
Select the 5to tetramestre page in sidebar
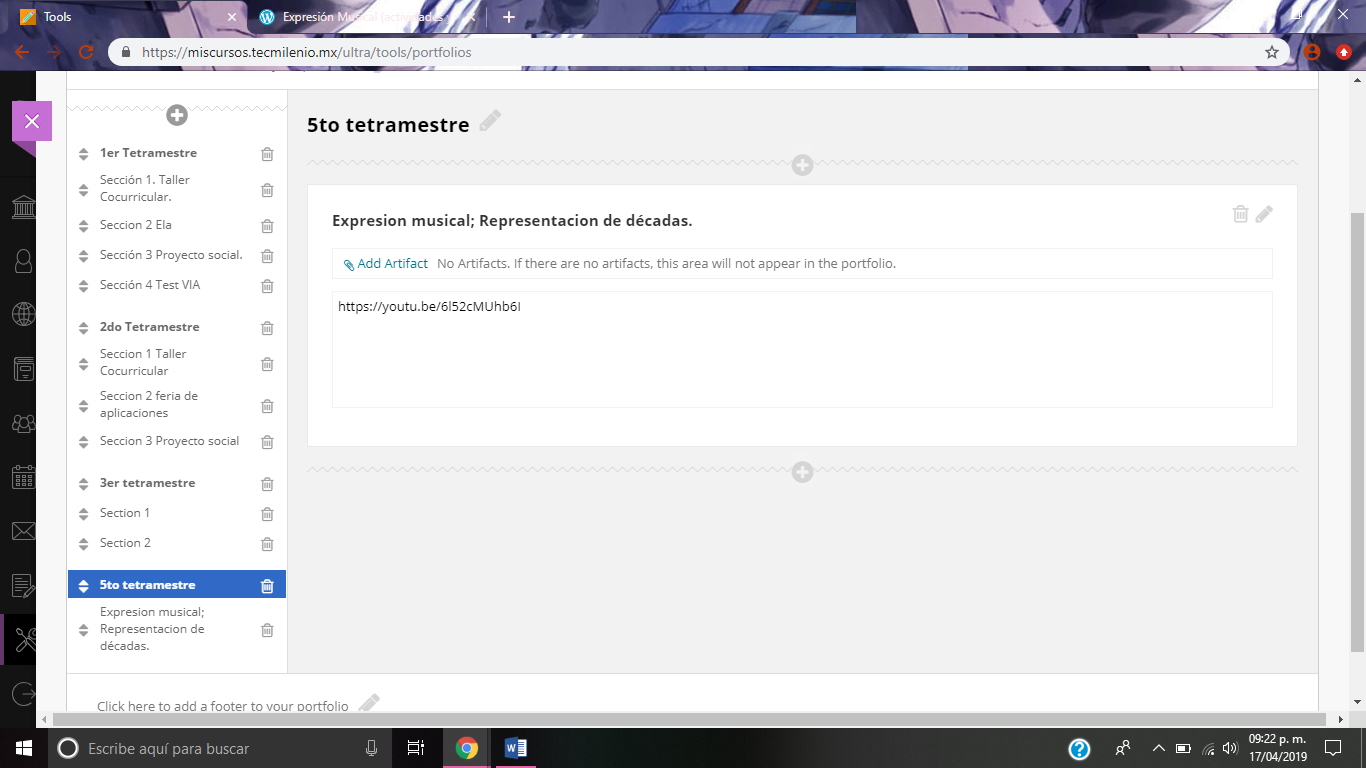(148, 585)
